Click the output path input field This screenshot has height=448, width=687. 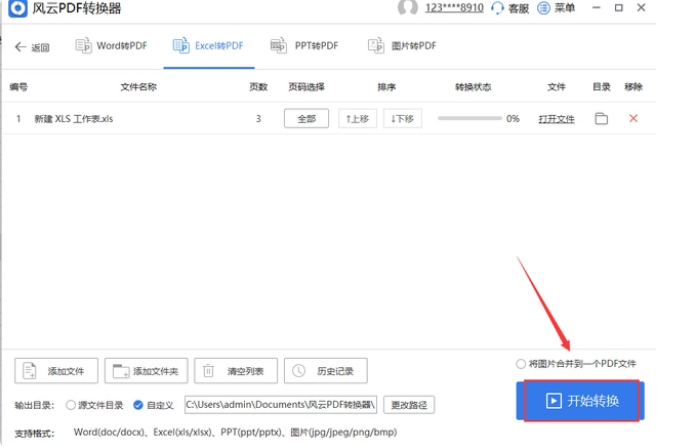pyautogui.click(x=280, y=405)
